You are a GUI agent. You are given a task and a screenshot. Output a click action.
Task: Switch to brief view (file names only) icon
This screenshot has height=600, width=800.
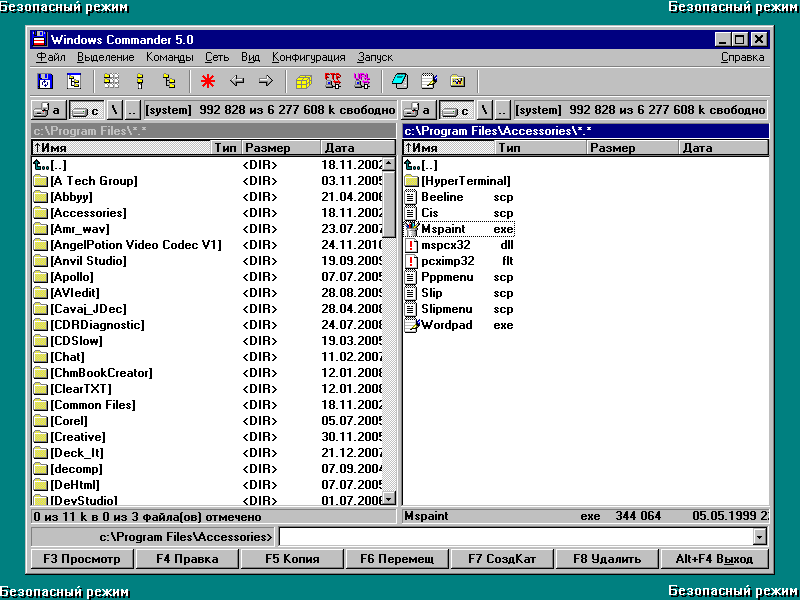point(111,81)
